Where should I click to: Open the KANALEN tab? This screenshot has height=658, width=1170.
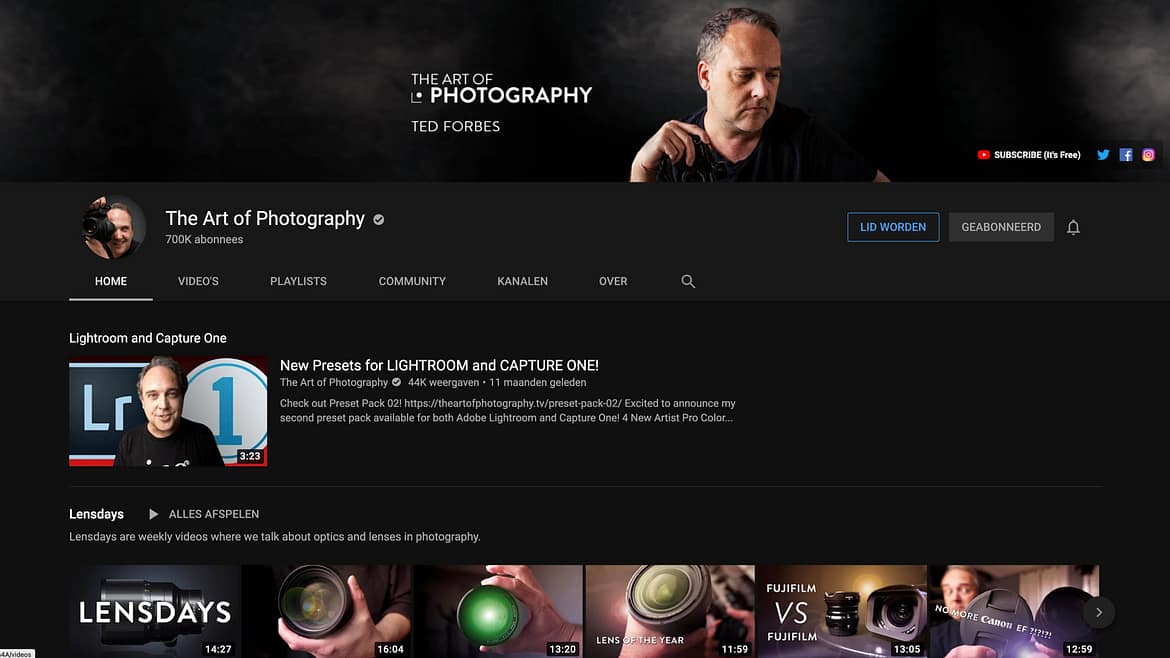(x=522, y=281)
